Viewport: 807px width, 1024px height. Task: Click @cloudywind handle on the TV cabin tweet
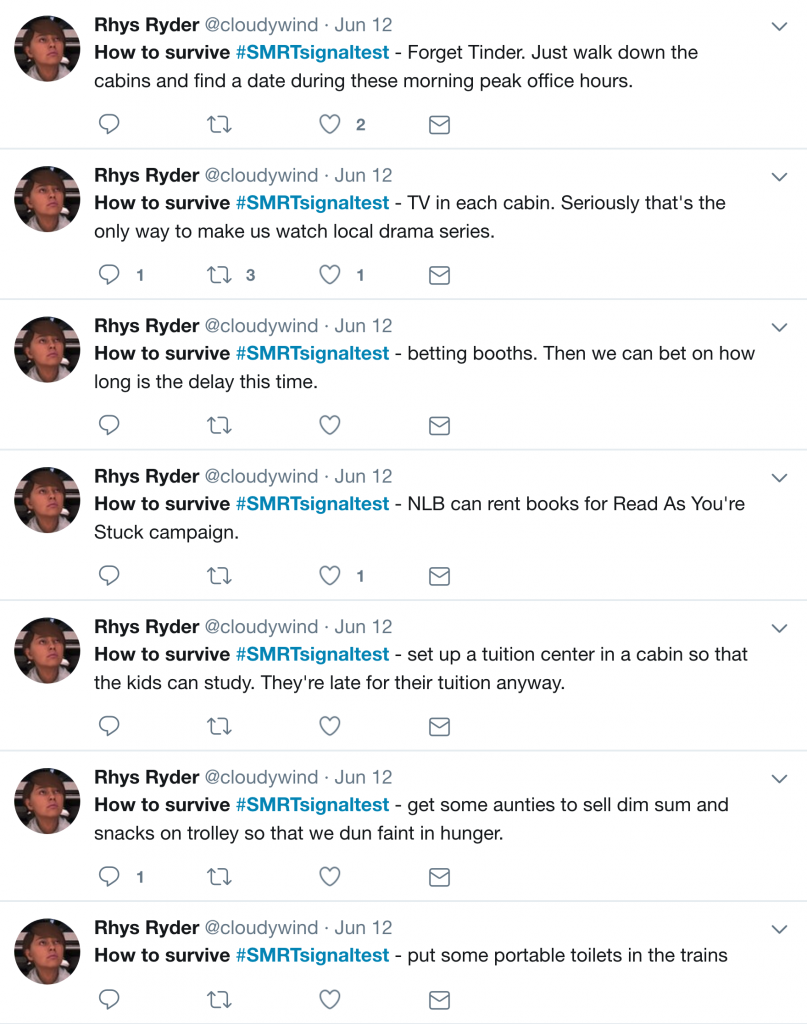[261, 175]
